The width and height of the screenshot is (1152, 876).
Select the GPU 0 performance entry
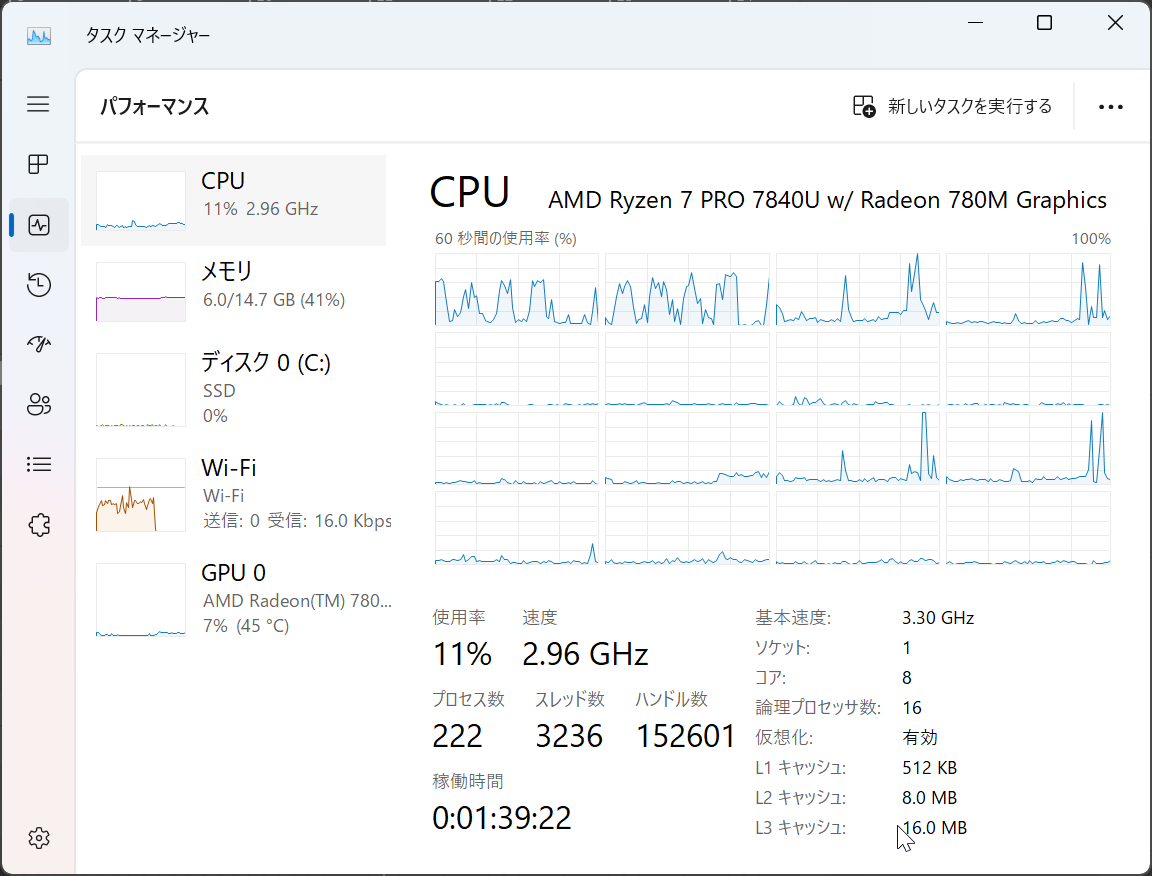point(233,599)
